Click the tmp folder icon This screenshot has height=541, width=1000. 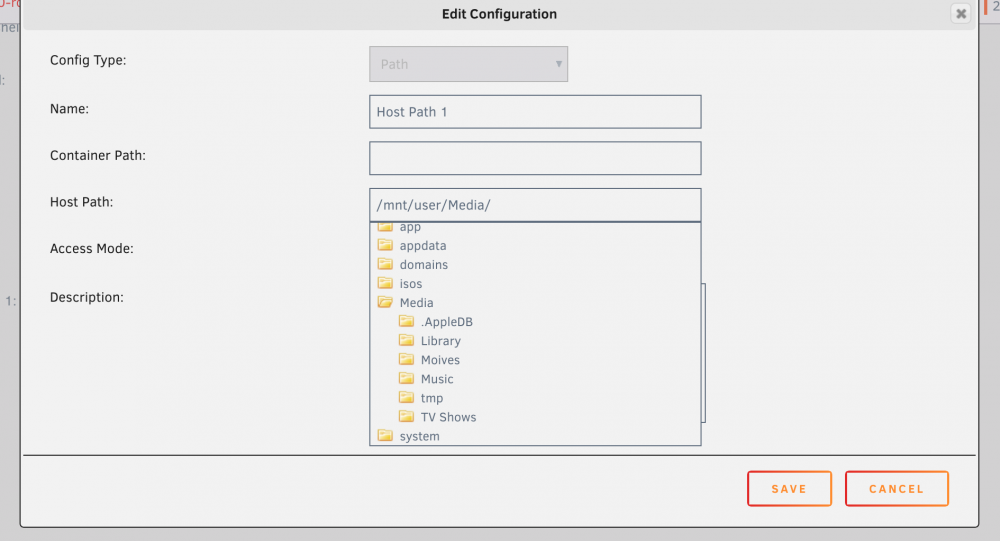406,398
